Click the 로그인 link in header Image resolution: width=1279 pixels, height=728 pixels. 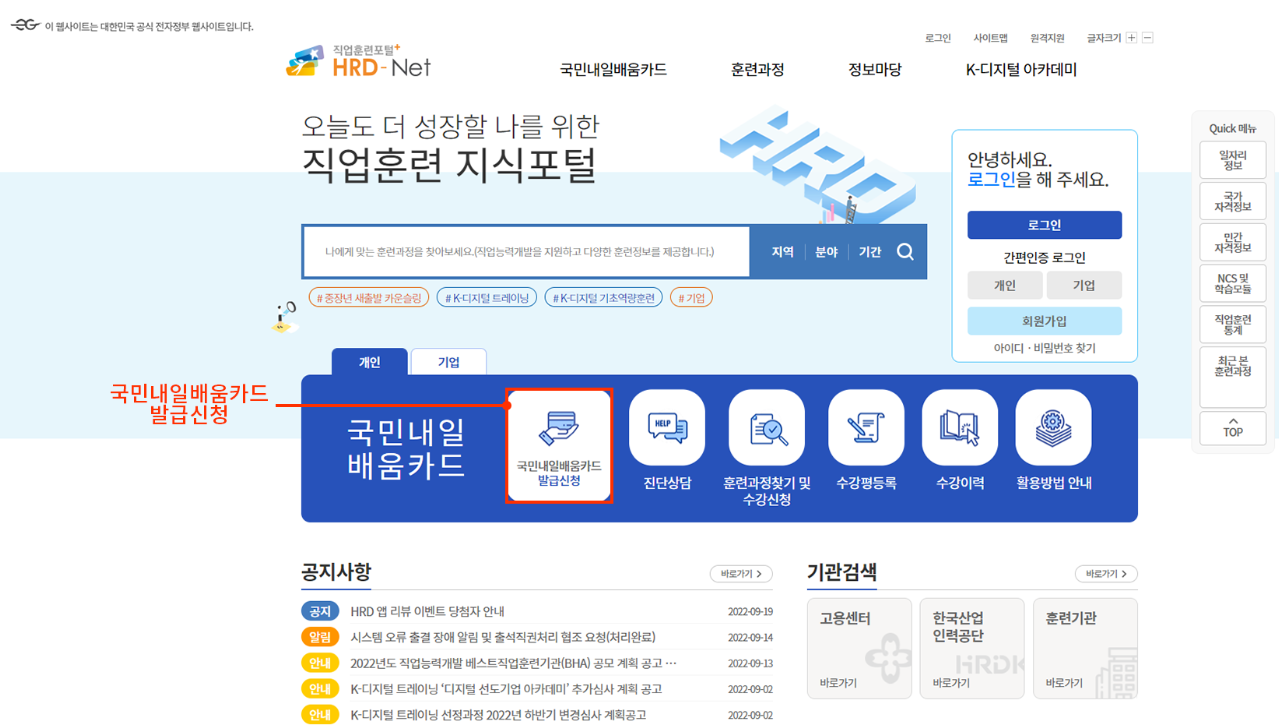pyautogui.click(x=938, y=38)
